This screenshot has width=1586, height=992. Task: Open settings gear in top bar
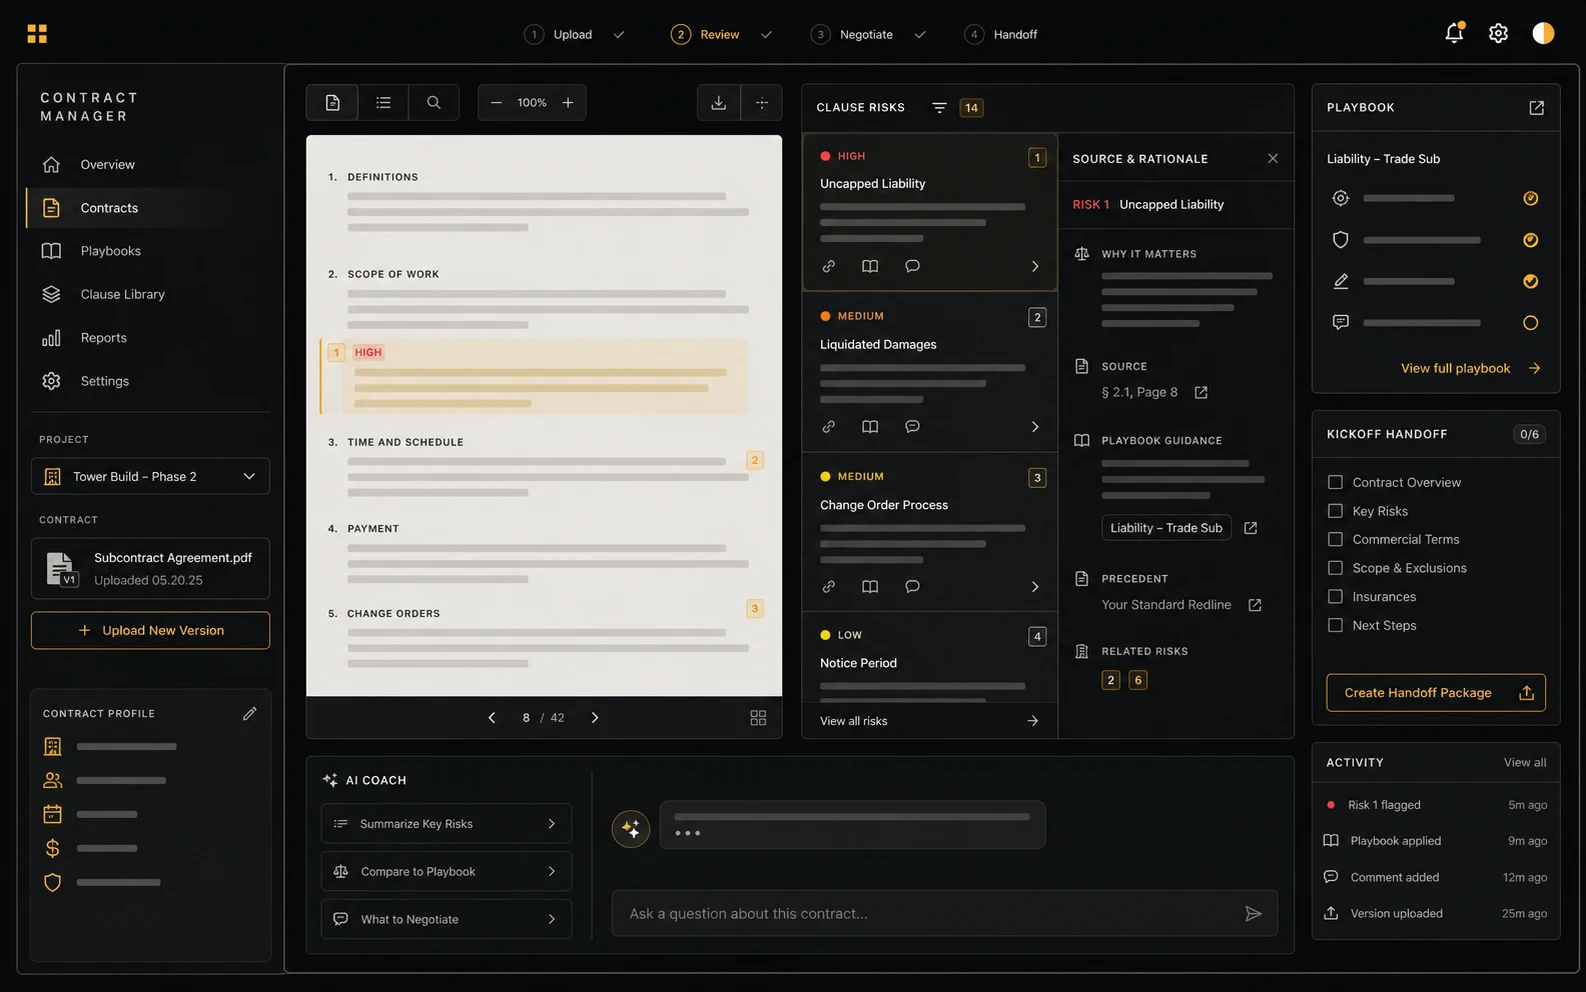click(x=1498, y=33)
